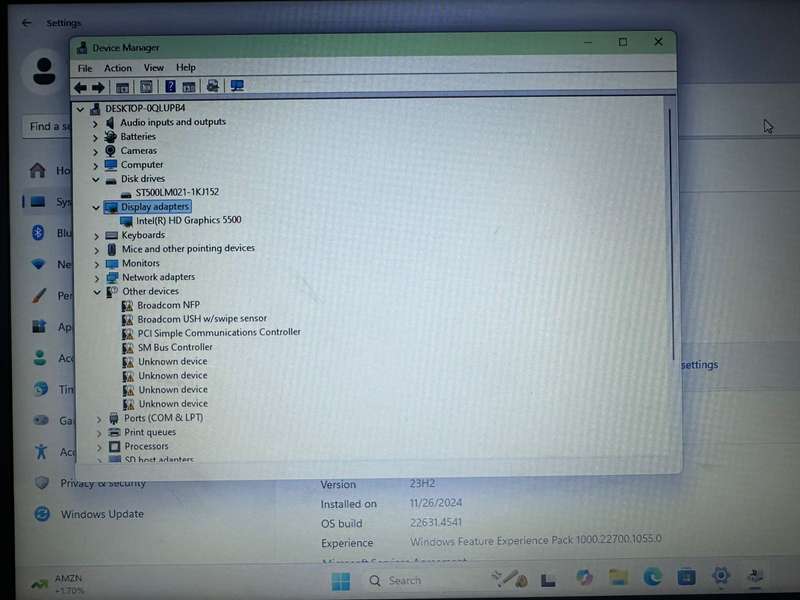This screenshot has width=800, height=600.
Task: Click the Windows Start button
Action: pos(341,581)
